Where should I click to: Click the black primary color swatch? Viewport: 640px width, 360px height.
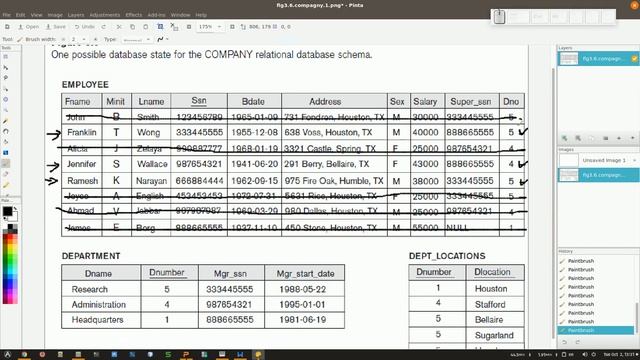click(x=7, y=211)
